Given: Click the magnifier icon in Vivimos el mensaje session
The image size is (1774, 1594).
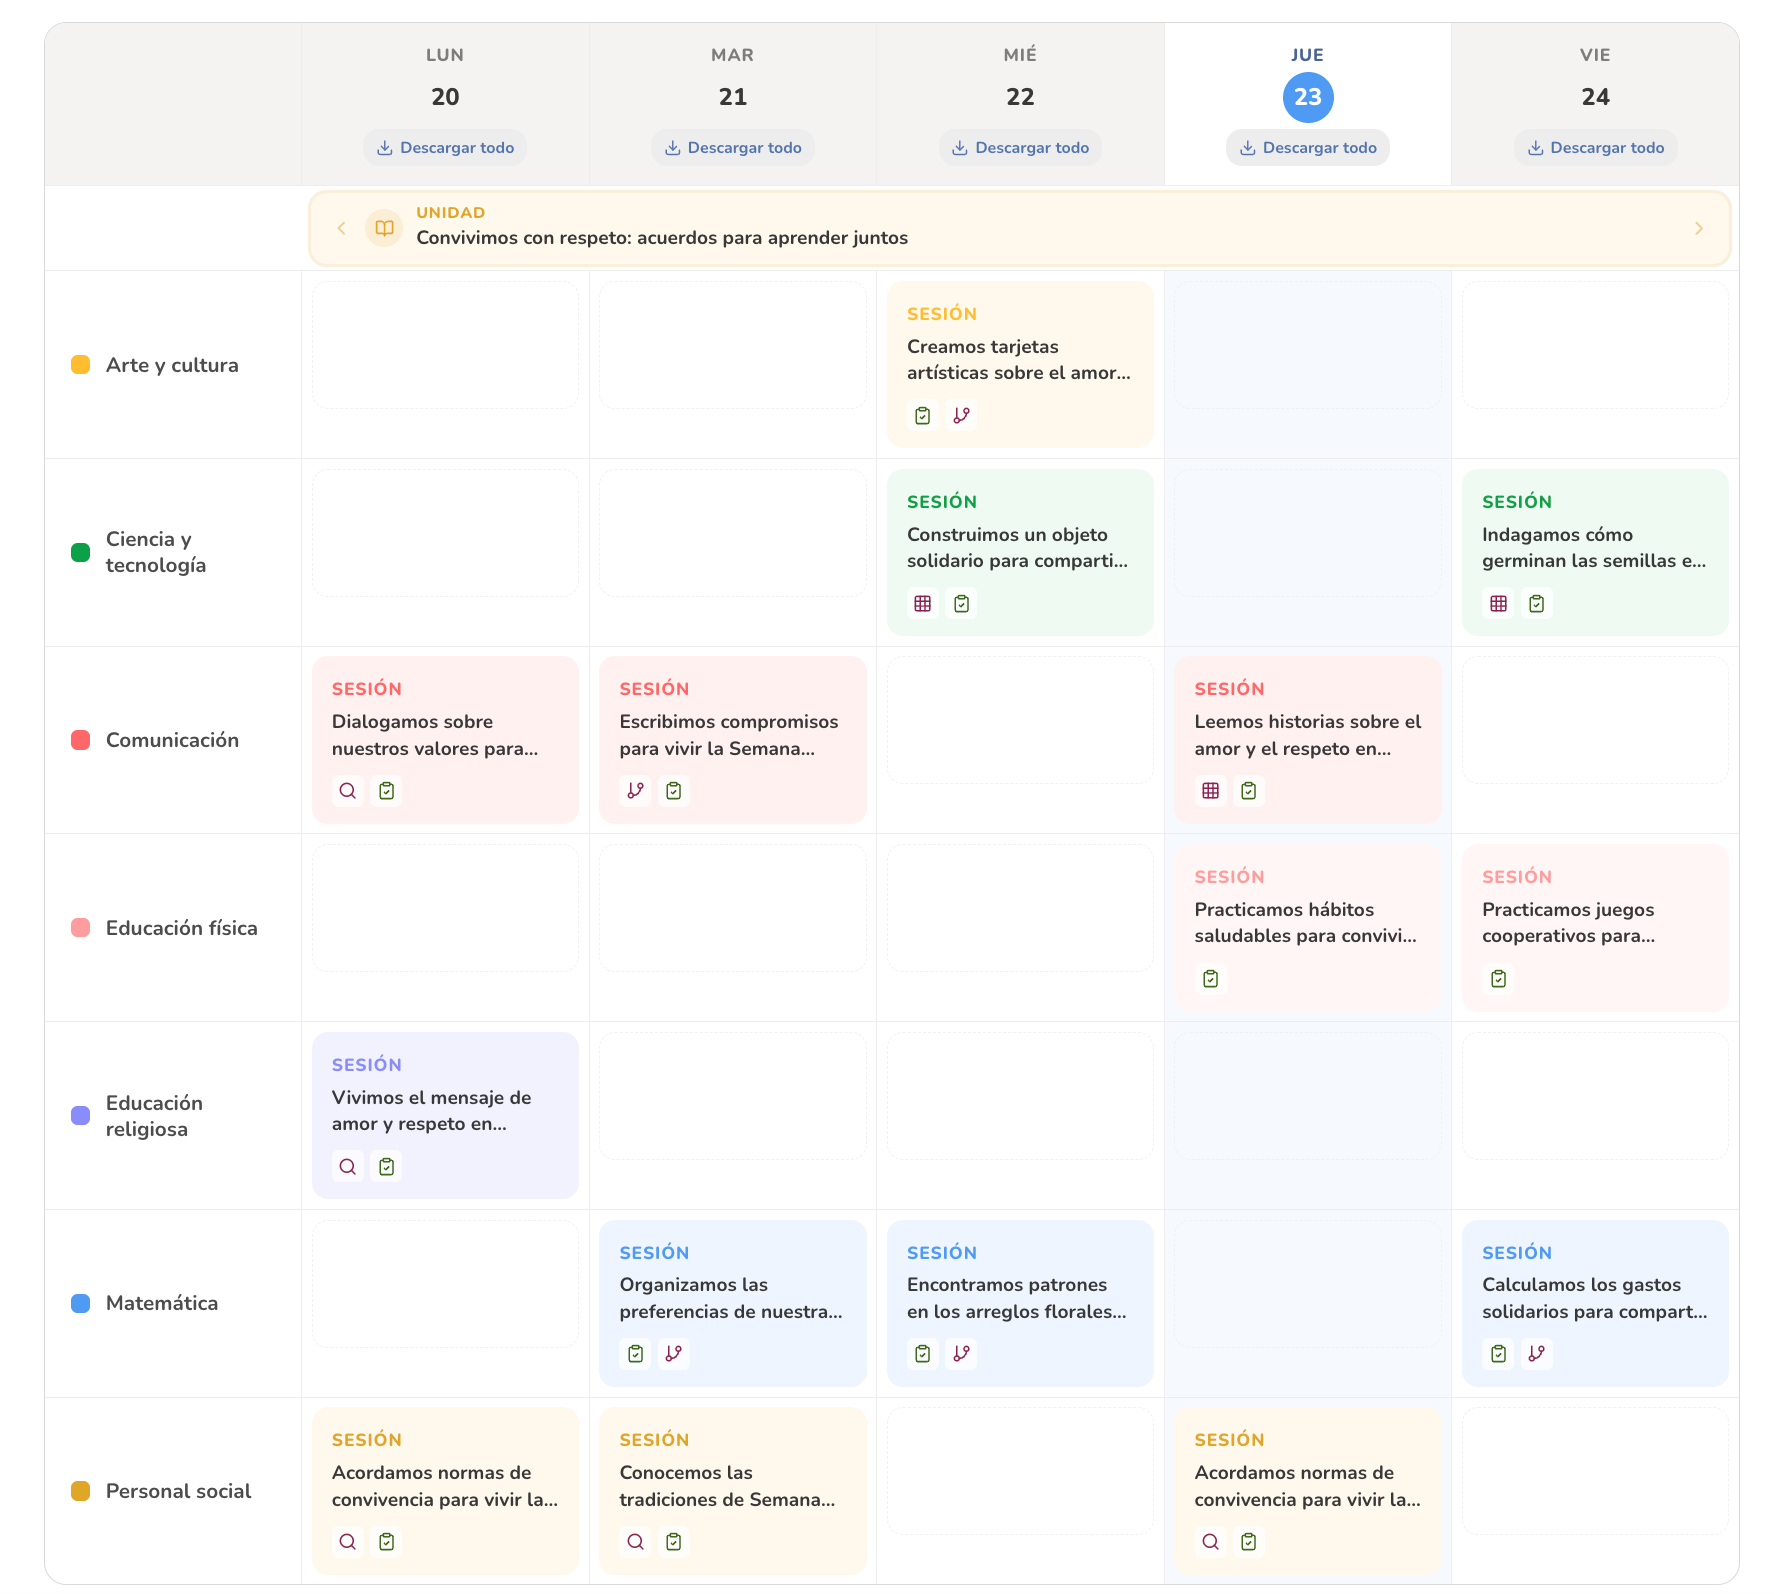Looking at the screenshot, I should [x=347, y=1167].
